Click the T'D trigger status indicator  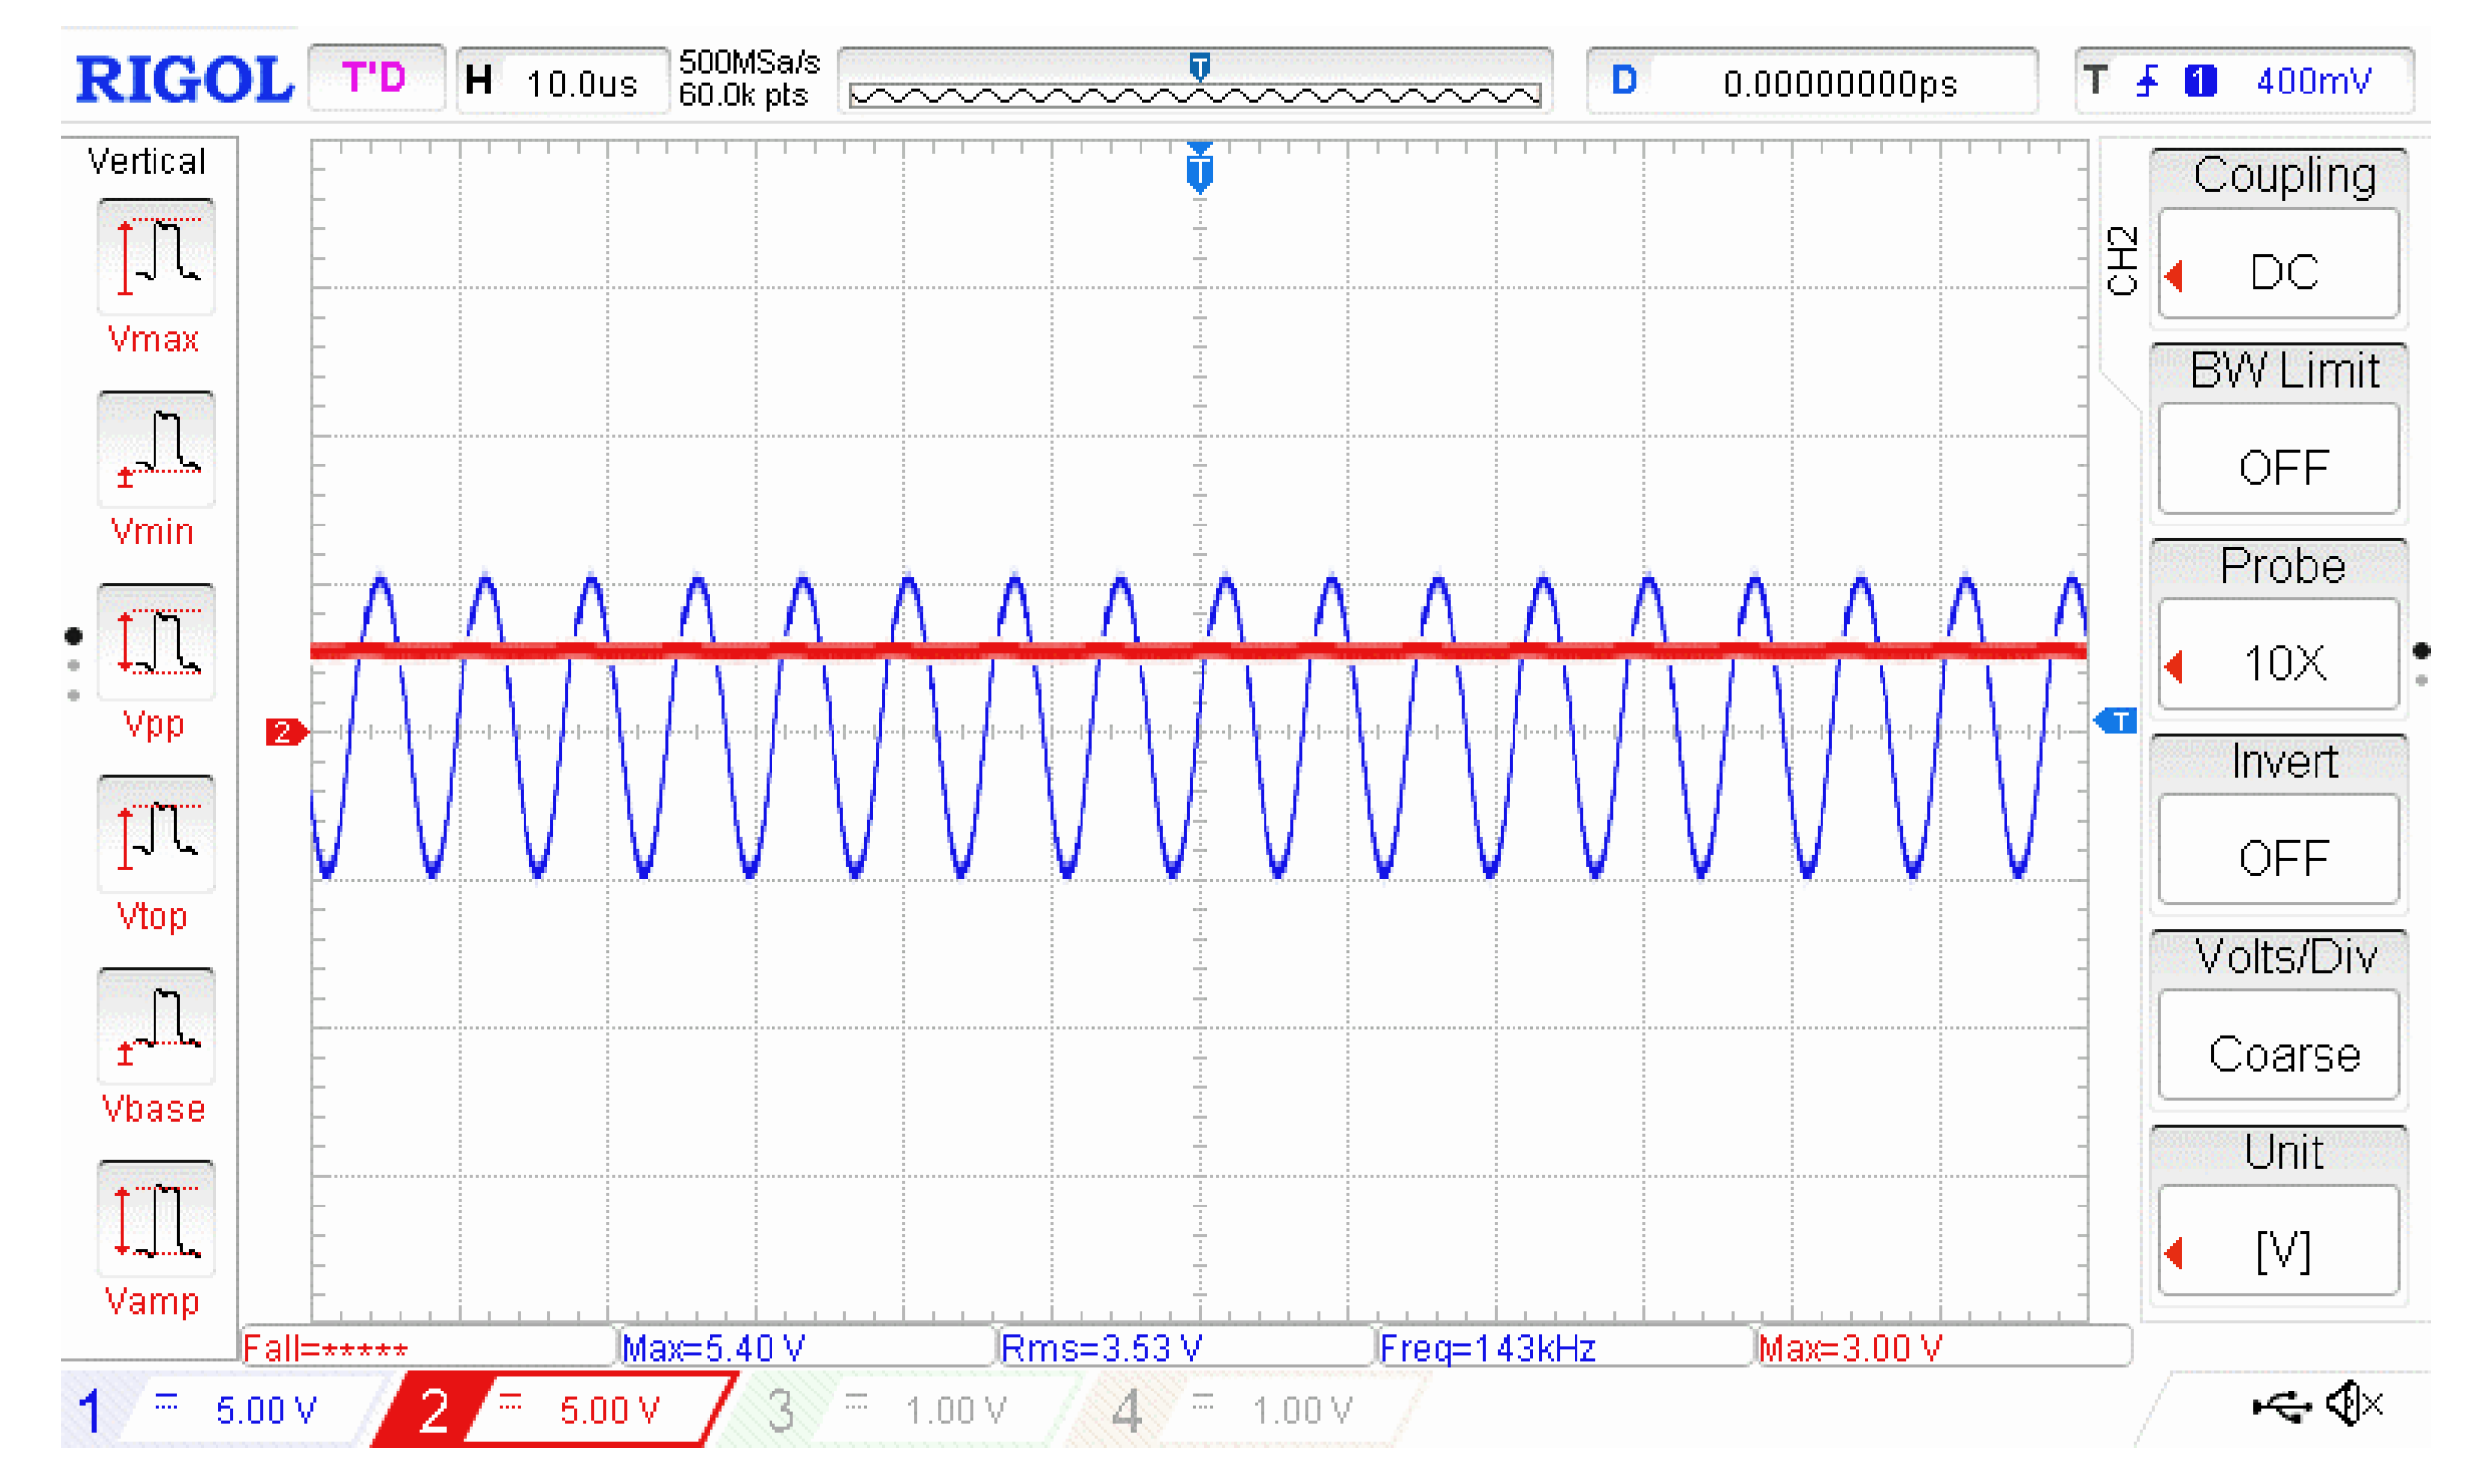(375, 77)
